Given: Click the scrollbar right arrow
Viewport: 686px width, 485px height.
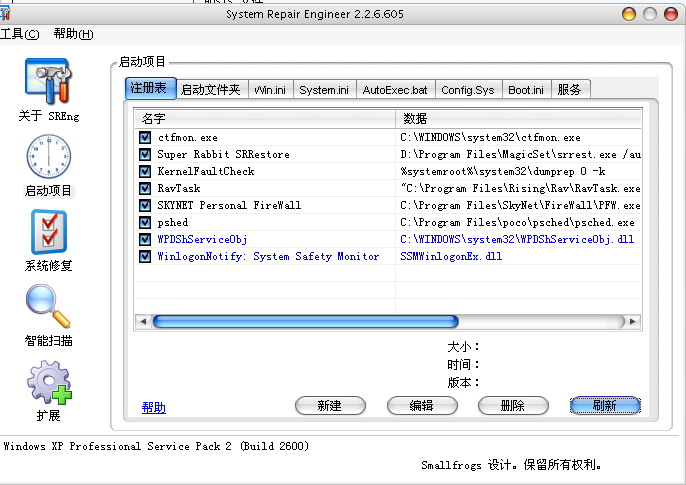Looking at the screenshot, I should pyautogui.click(x=633, y=321).
